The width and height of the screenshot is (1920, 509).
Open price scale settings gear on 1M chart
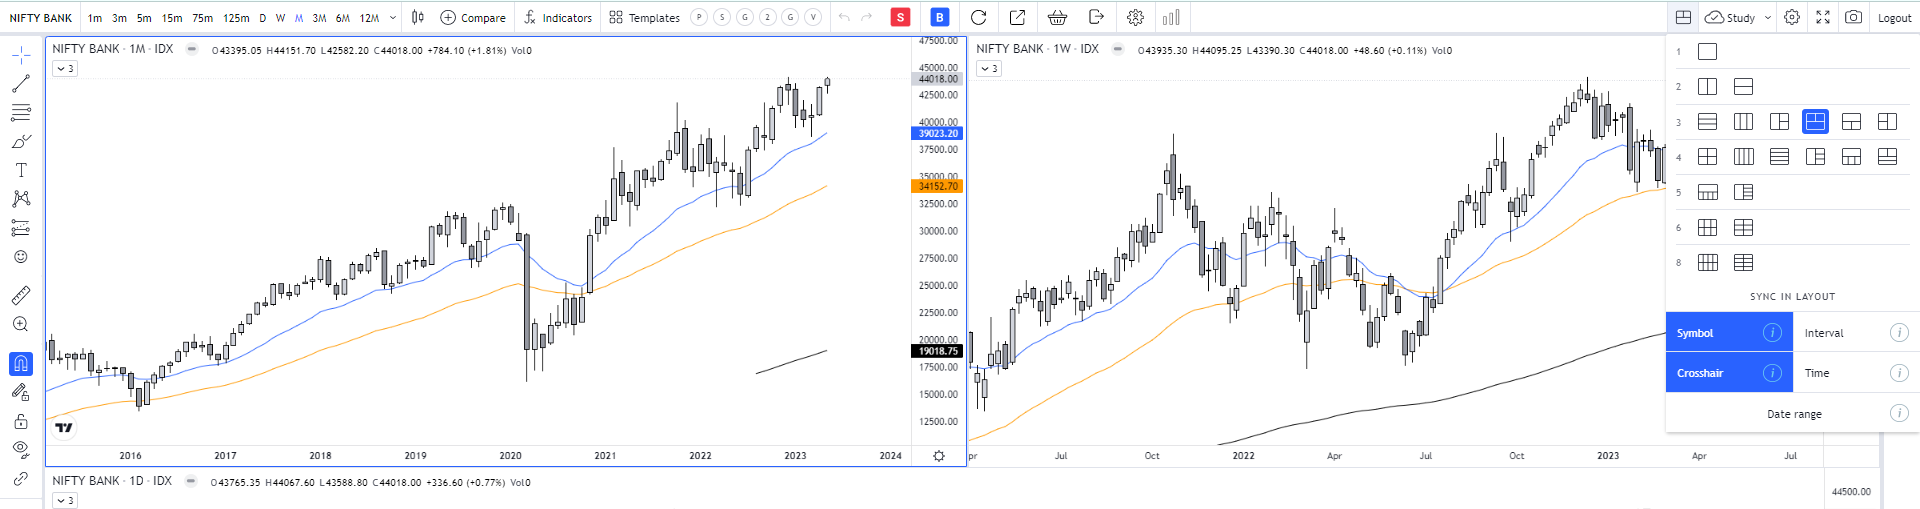tap(938, 455)
